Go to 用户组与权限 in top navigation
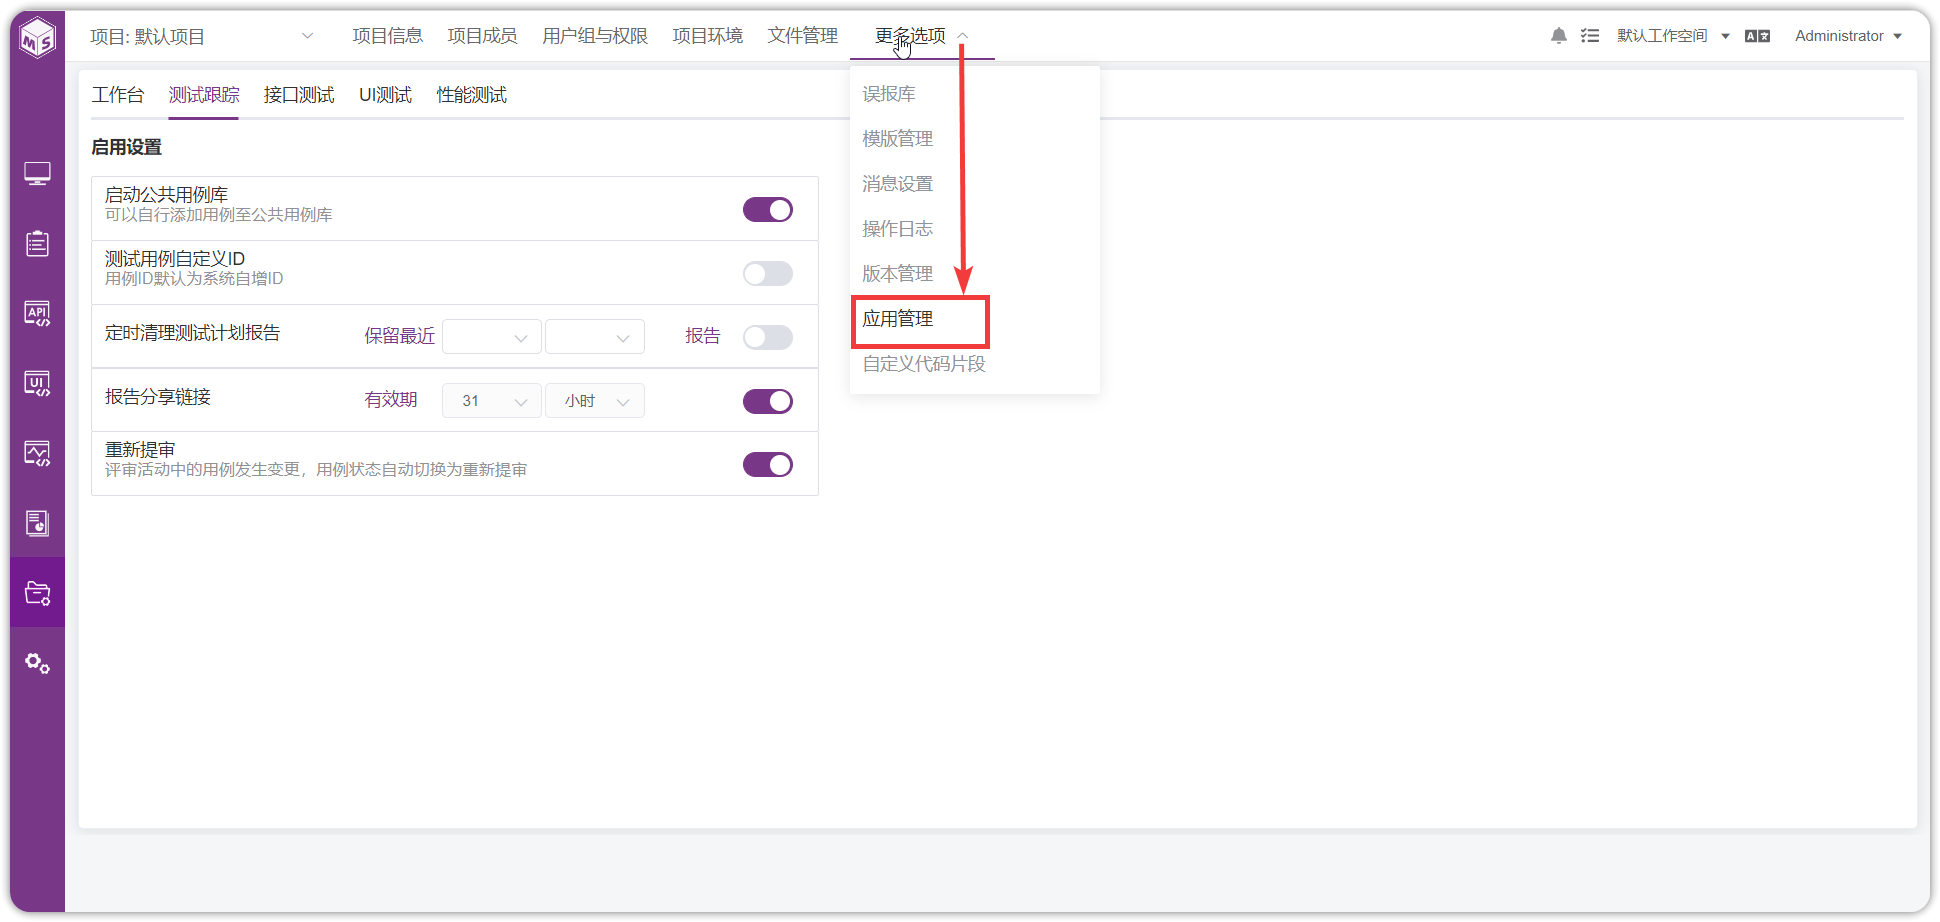 coord(595,36)
